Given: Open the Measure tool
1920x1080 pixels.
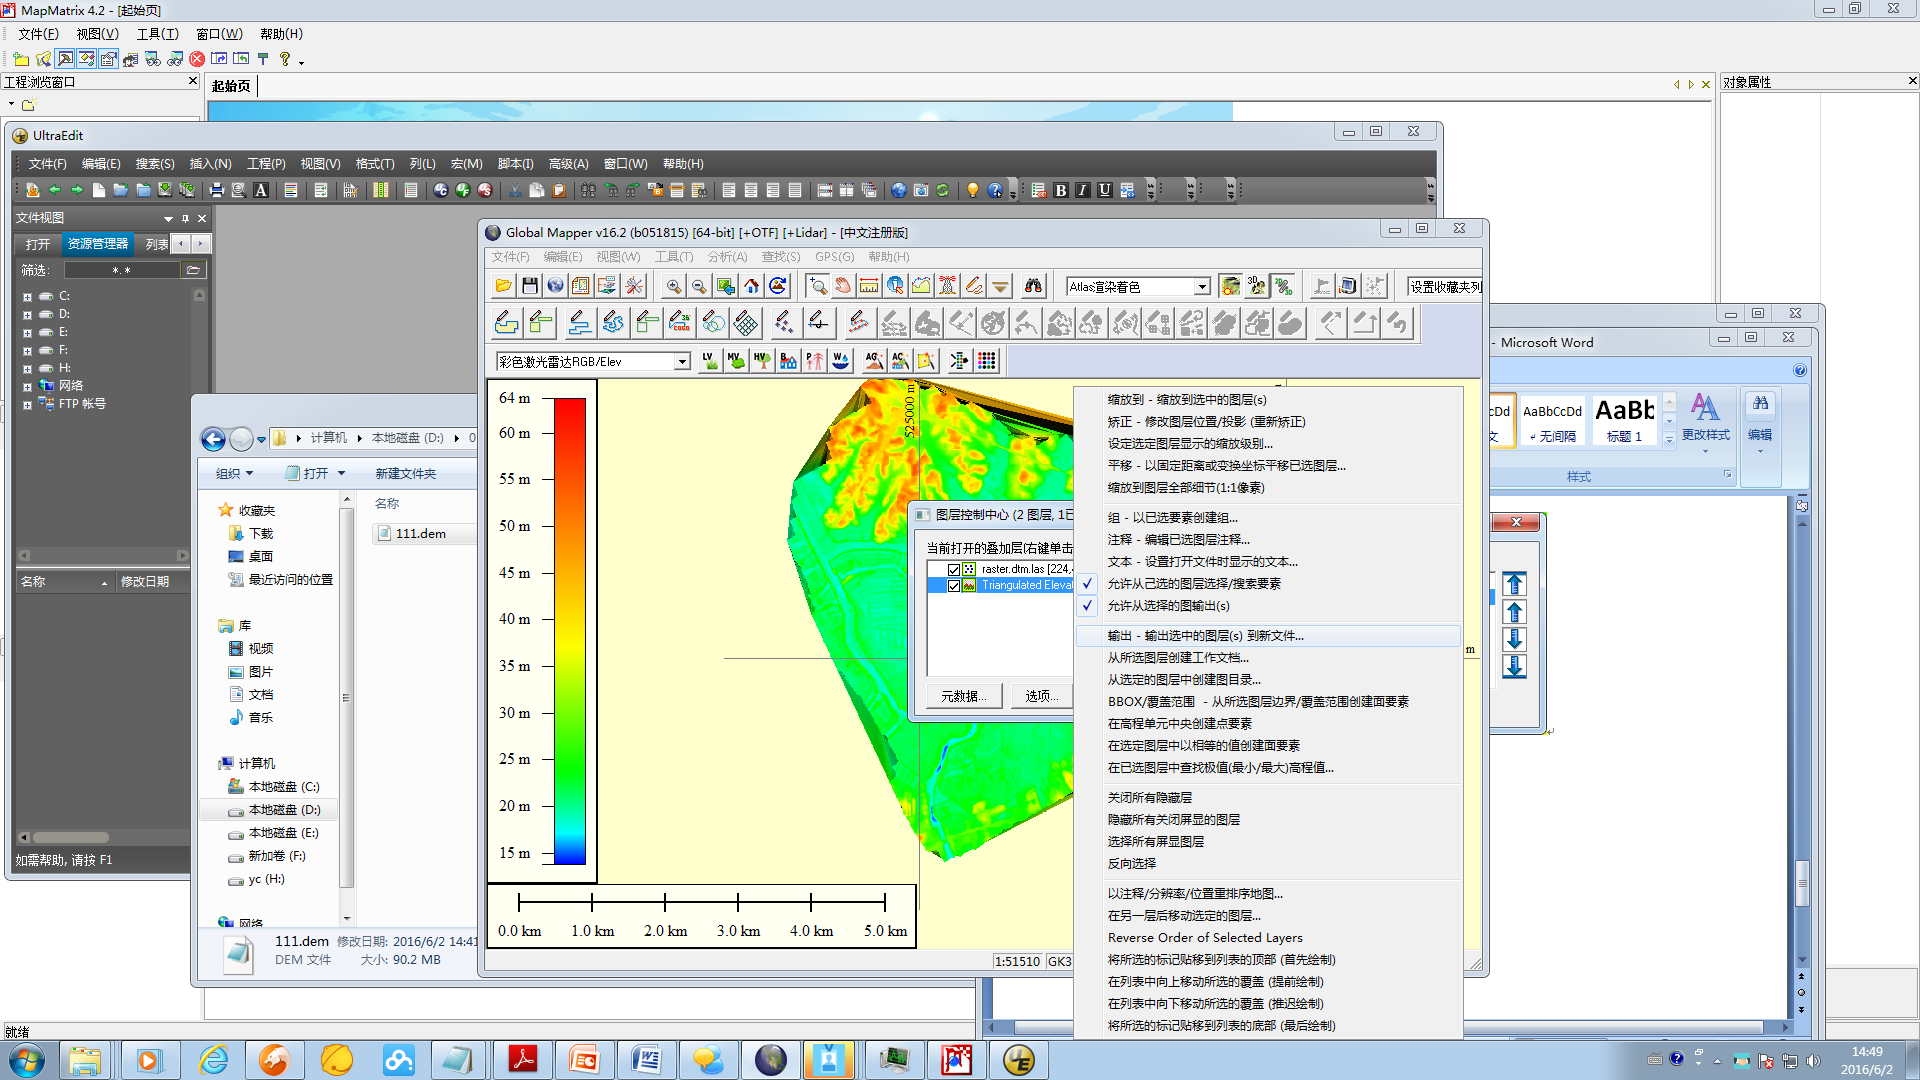Looking at the screenshot, I should pos(868,286).
